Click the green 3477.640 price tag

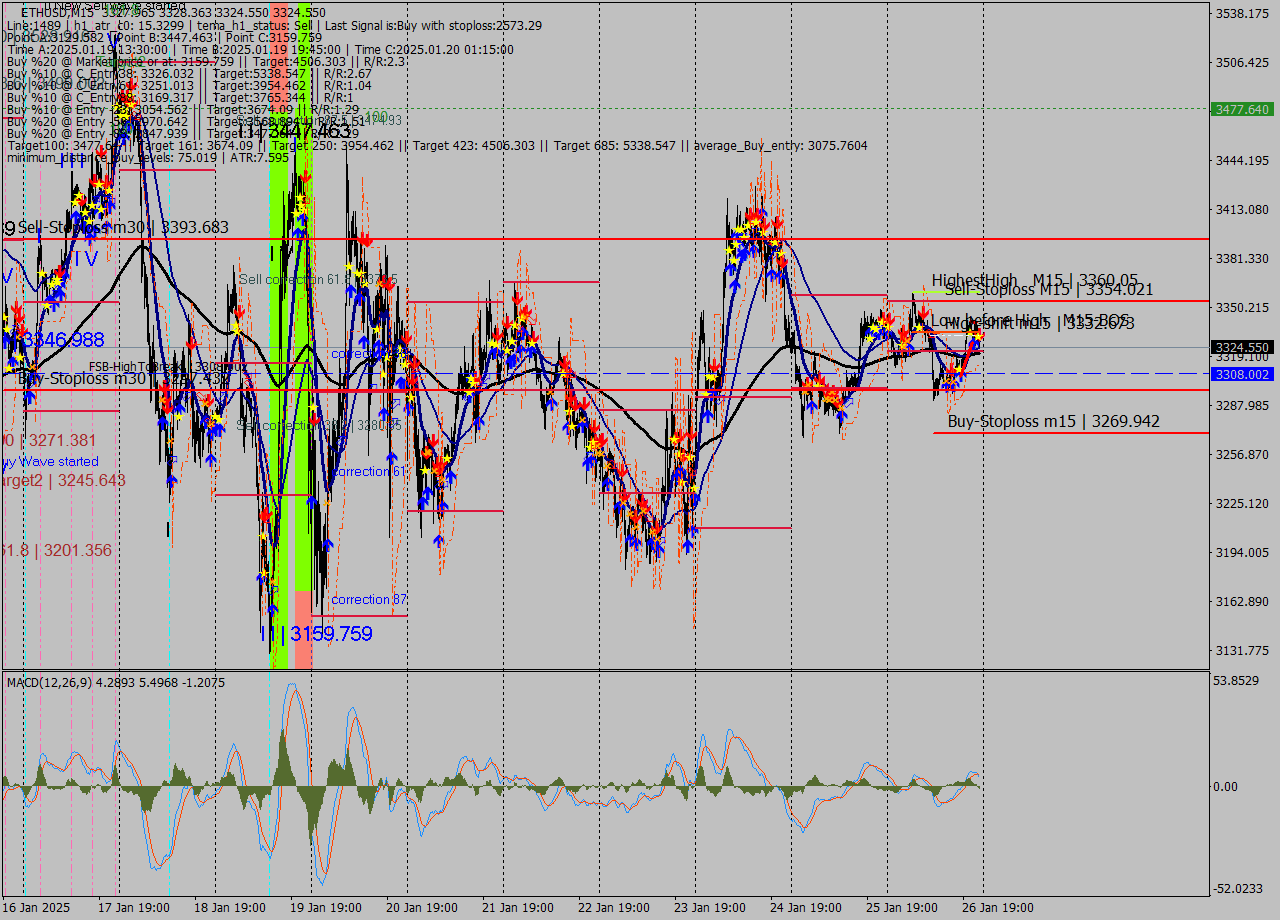click(1241, 109)
